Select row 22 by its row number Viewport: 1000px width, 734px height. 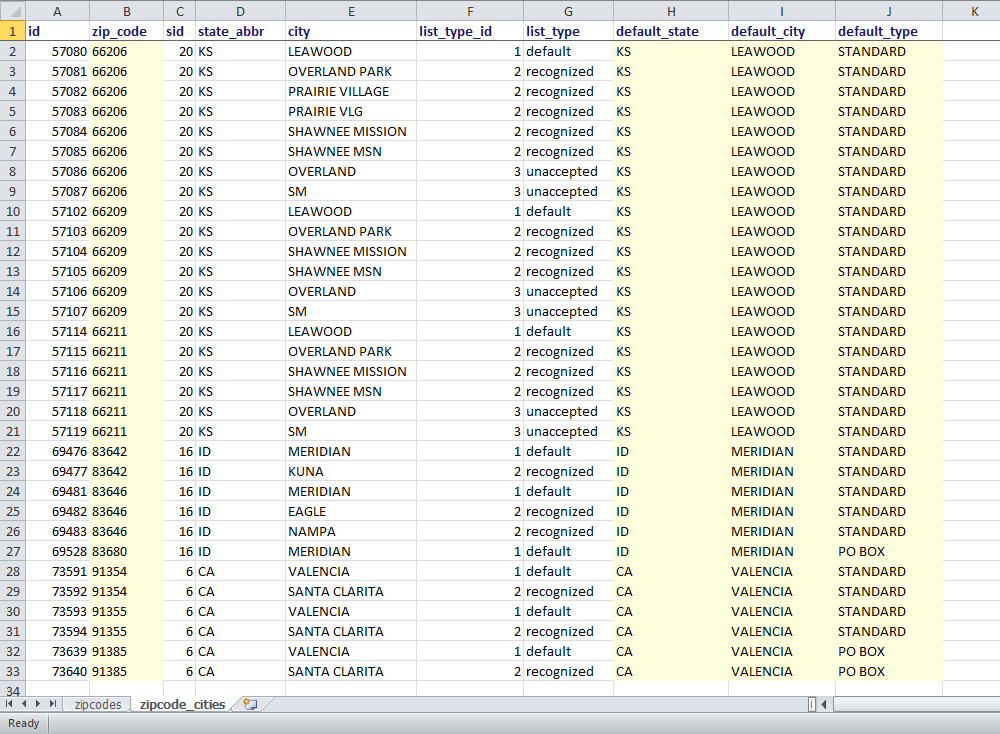pyautogui.click(x=13, y=451)
